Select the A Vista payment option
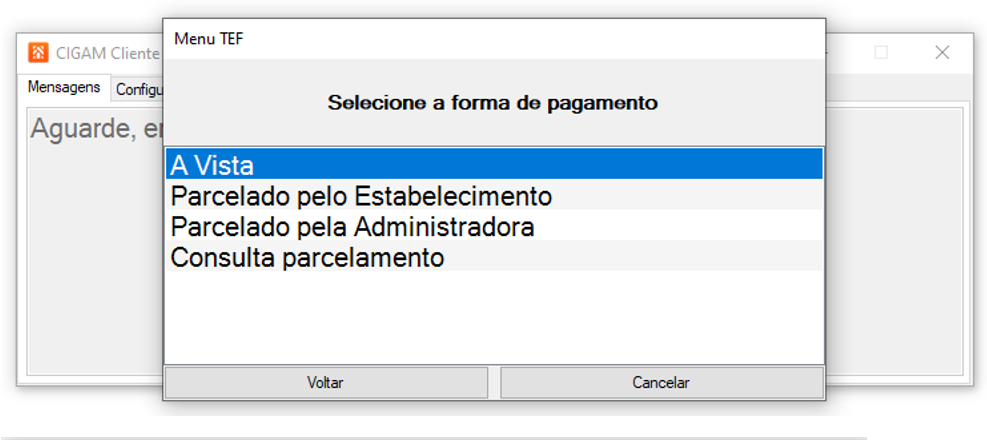 click(x=493, y=164)
